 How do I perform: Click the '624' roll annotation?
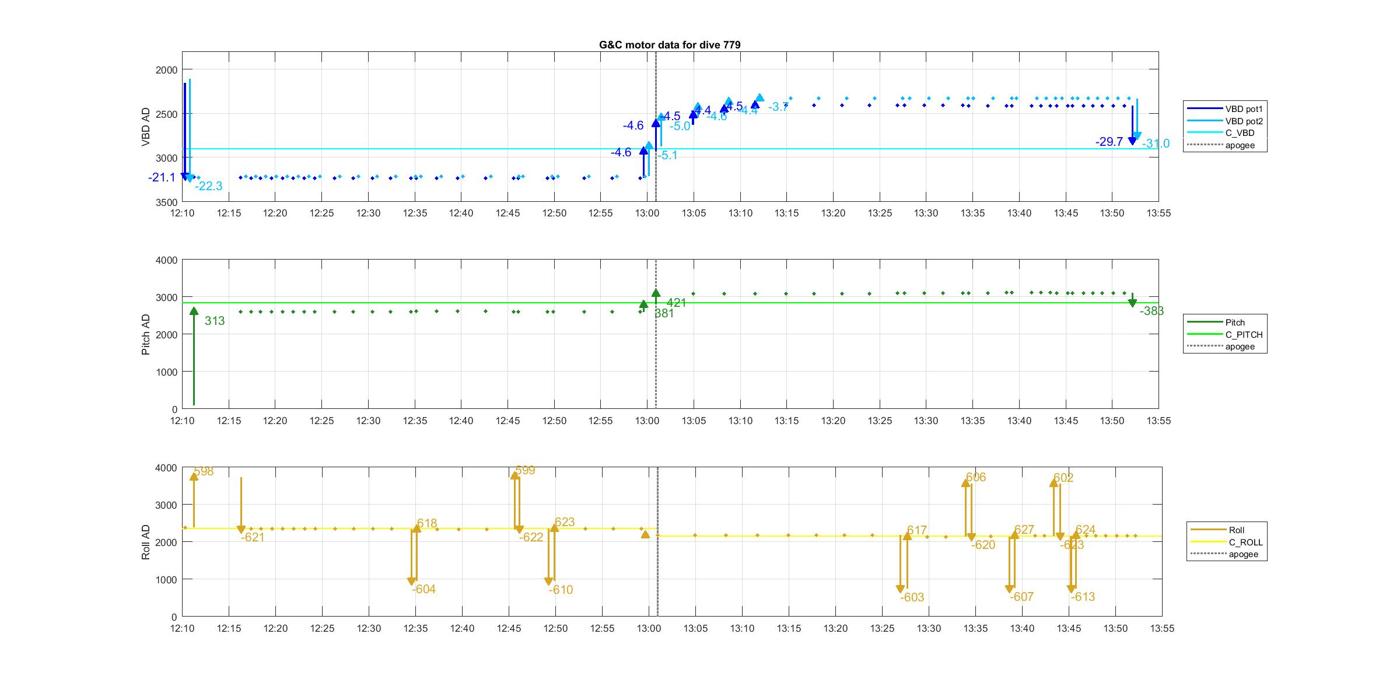pos(1085,531)
